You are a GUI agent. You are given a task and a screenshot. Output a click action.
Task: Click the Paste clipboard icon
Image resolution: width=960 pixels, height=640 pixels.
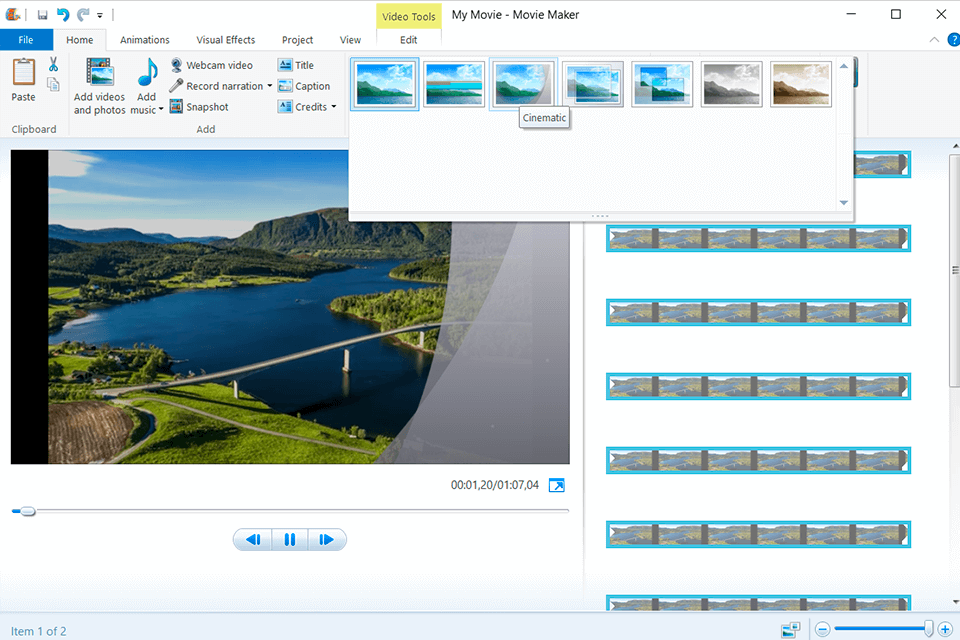tap(23, 73)
